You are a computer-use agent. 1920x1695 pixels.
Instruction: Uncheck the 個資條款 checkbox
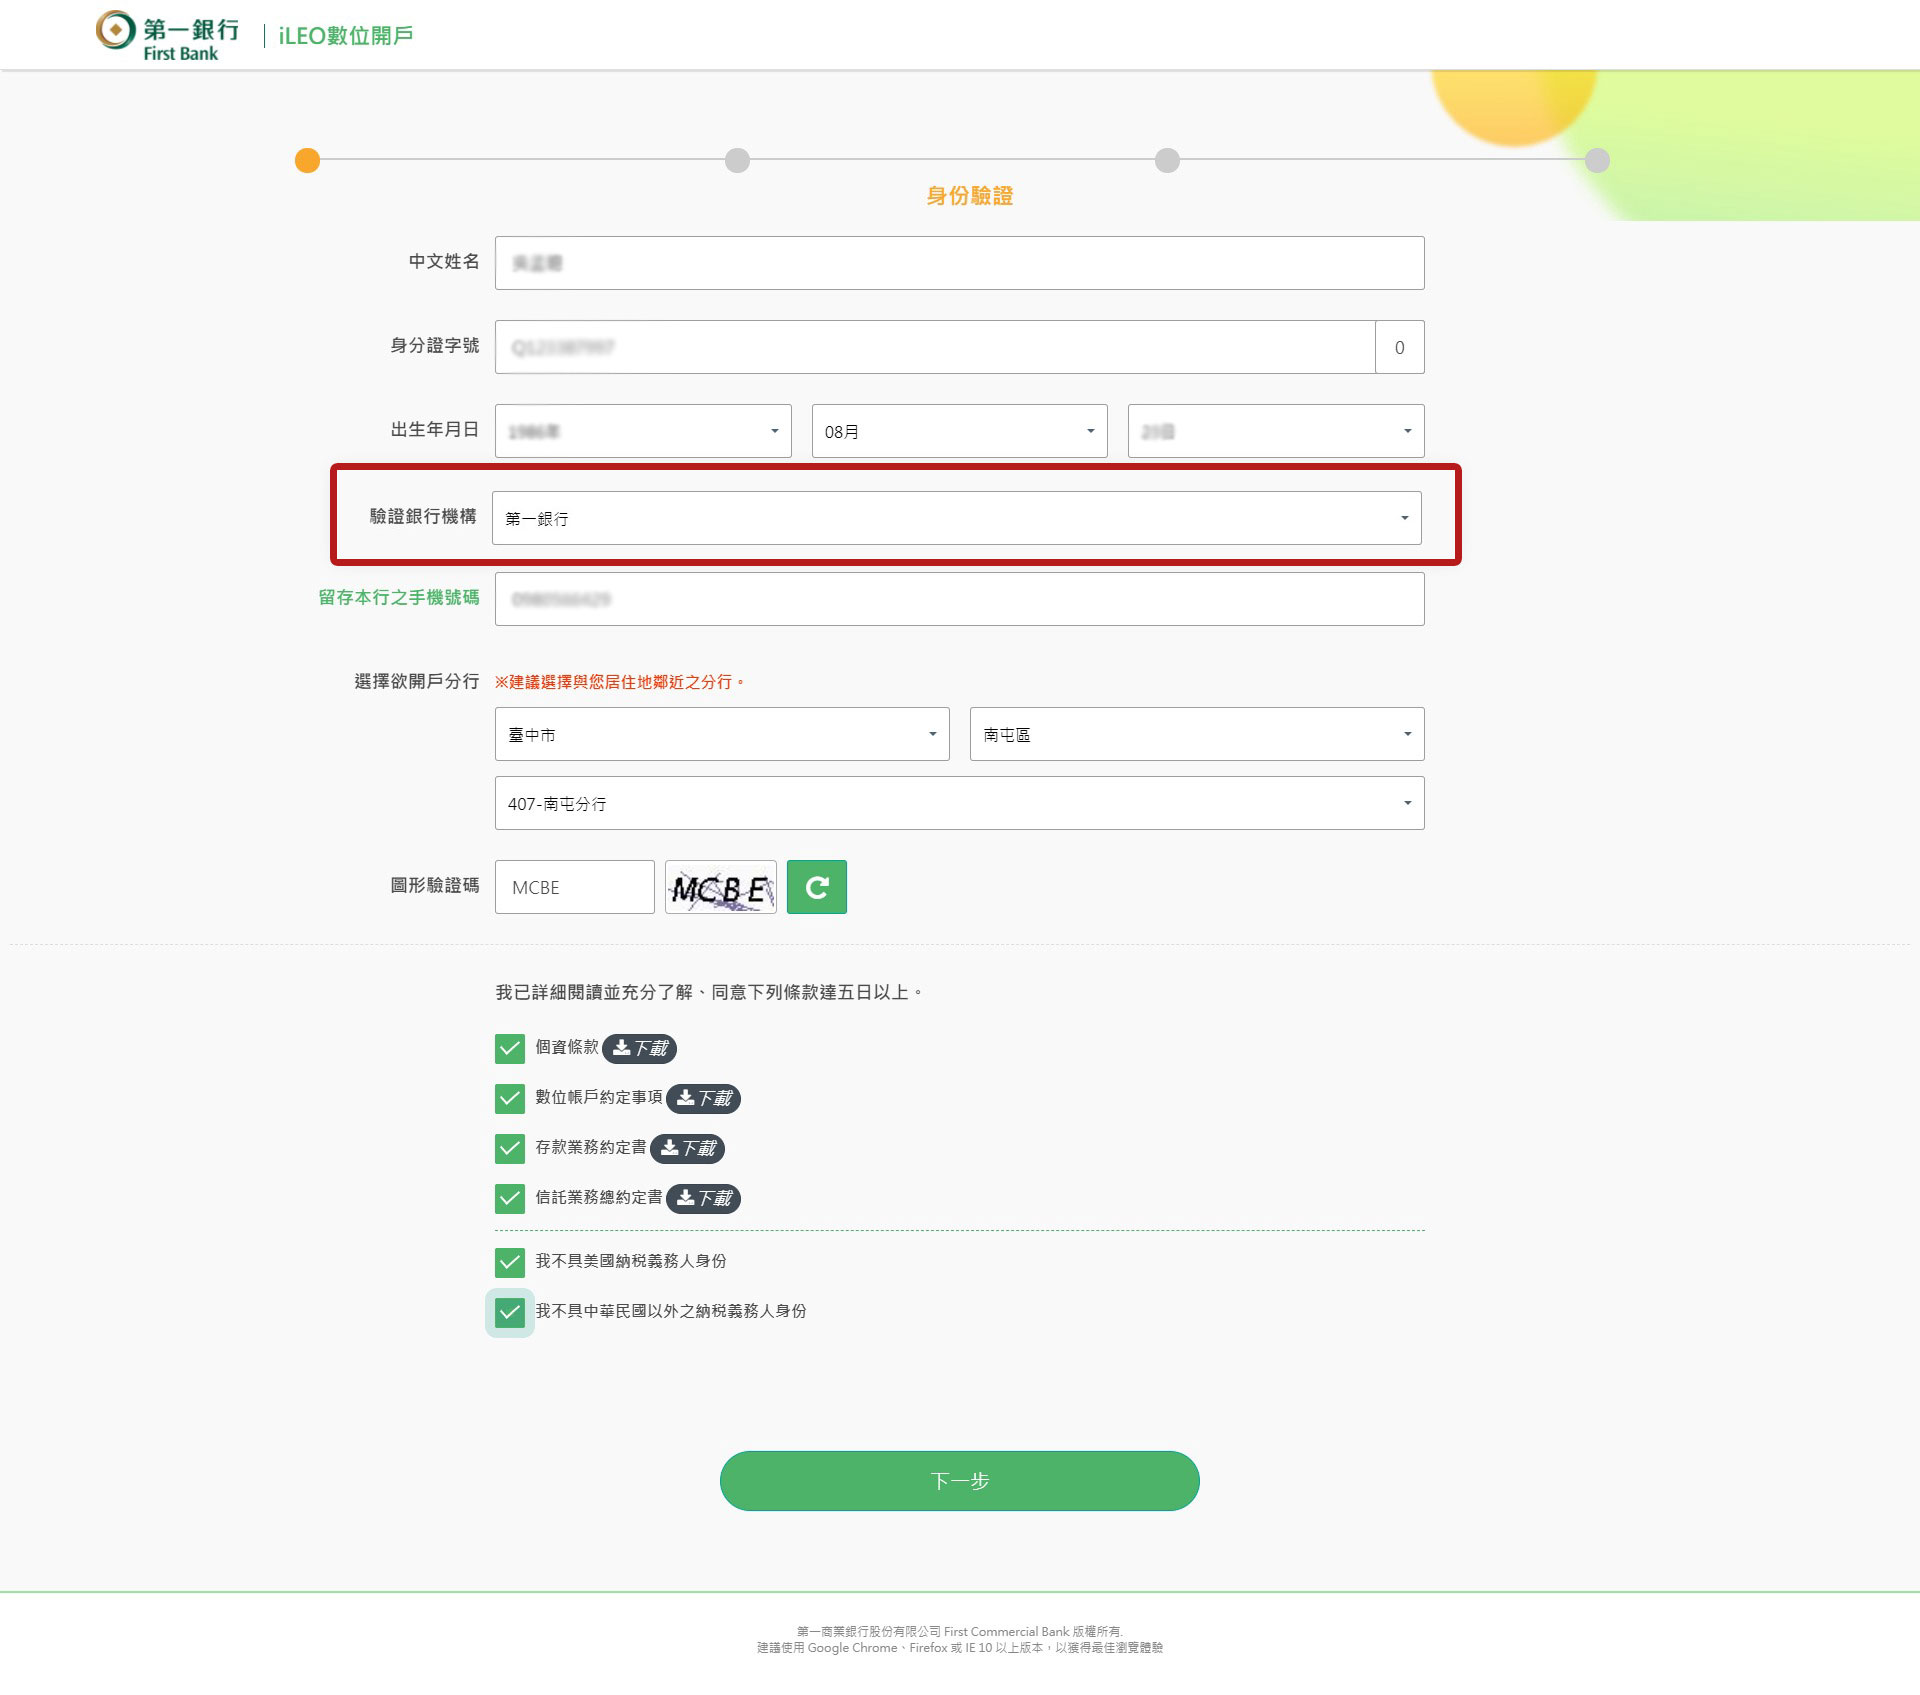point(510,1048)
